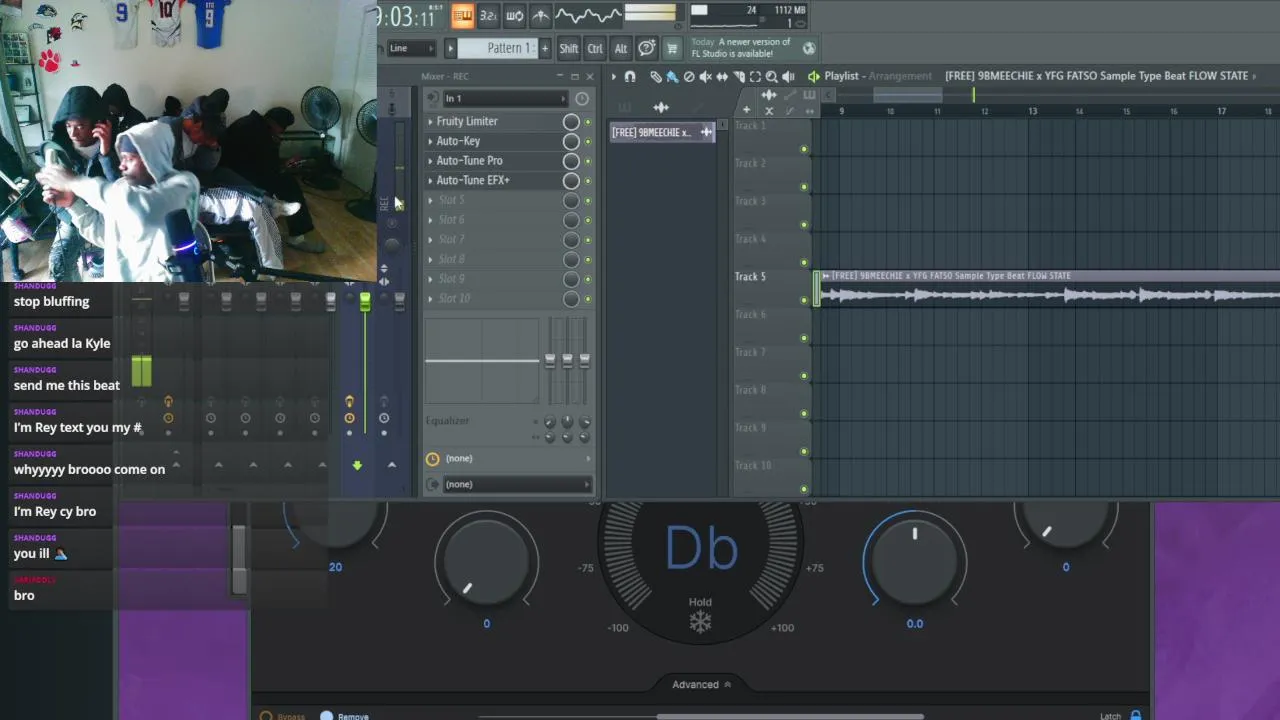Screen dimensions: 1280x720
Task: Click the green speaker icon beside Playlist title
Action: [x=814, y=76]
